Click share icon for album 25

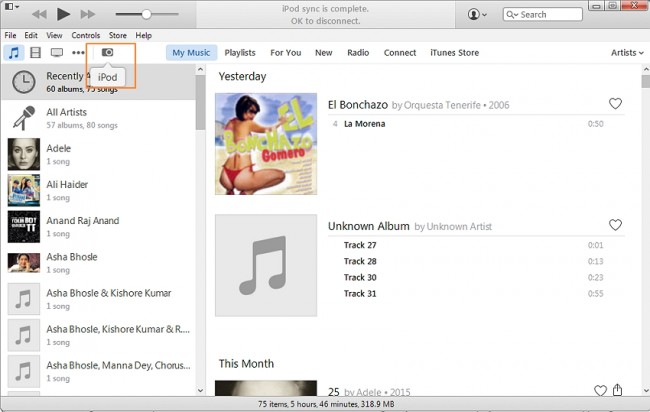point(617,390)
